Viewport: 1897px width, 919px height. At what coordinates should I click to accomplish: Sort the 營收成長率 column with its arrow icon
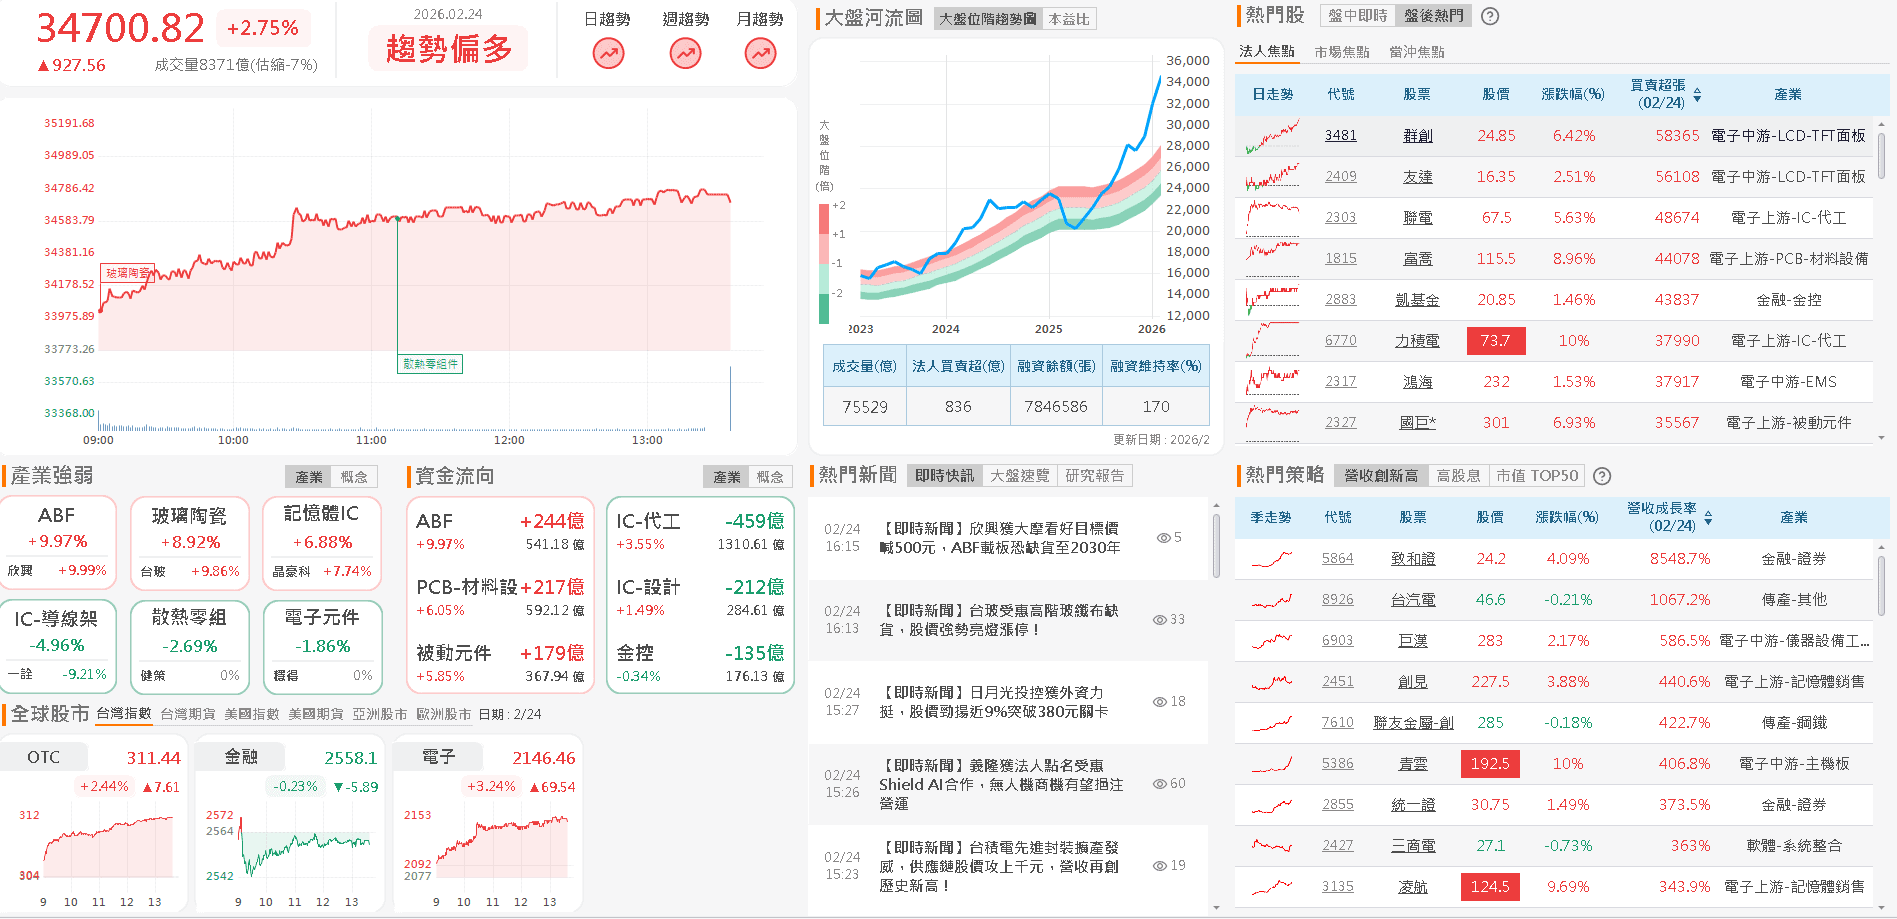1709,517
